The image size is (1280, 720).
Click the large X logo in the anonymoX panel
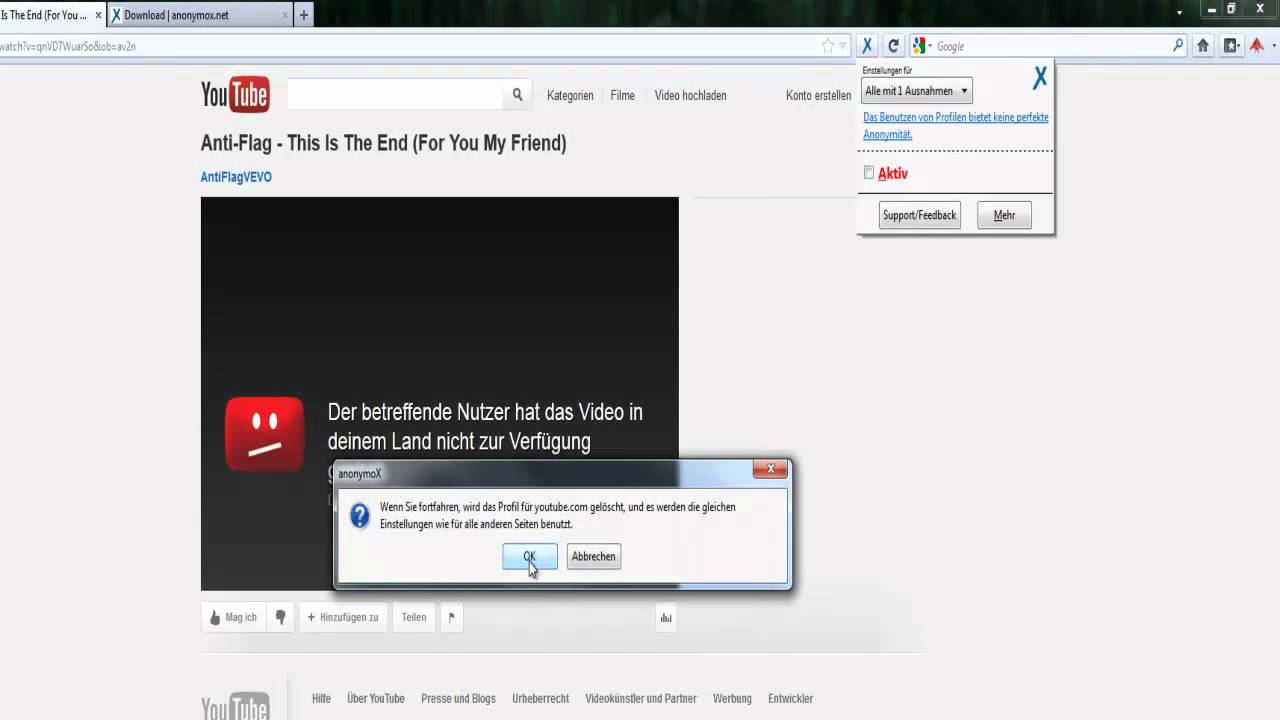[x=1040, y=78]
